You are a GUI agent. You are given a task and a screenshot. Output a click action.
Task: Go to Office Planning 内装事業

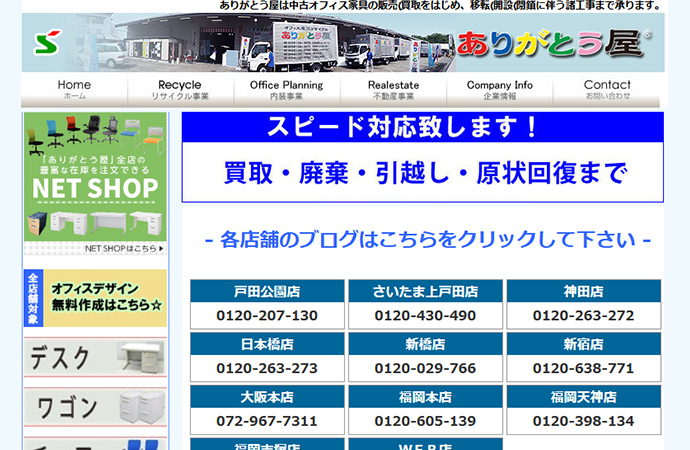tap(287, 90)
